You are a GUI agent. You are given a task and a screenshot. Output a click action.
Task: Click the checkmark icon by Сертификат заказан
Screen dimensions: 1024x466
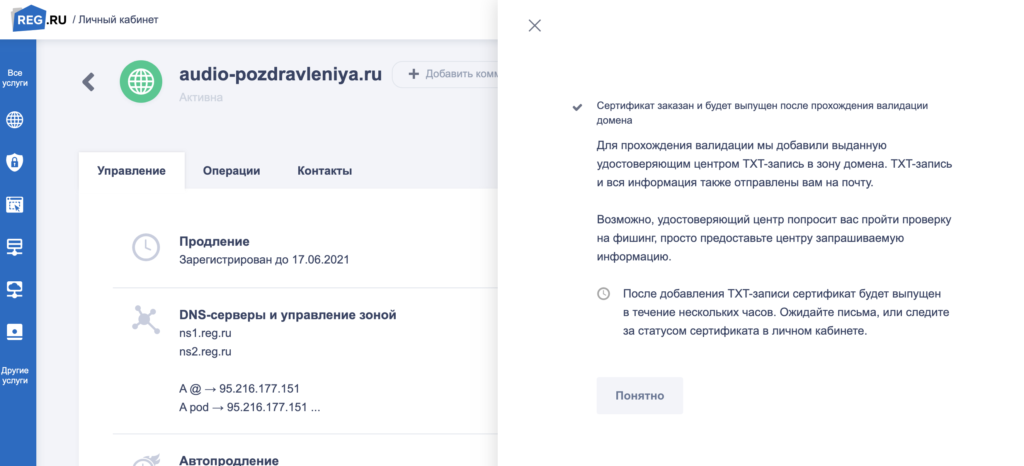(577, 107)
